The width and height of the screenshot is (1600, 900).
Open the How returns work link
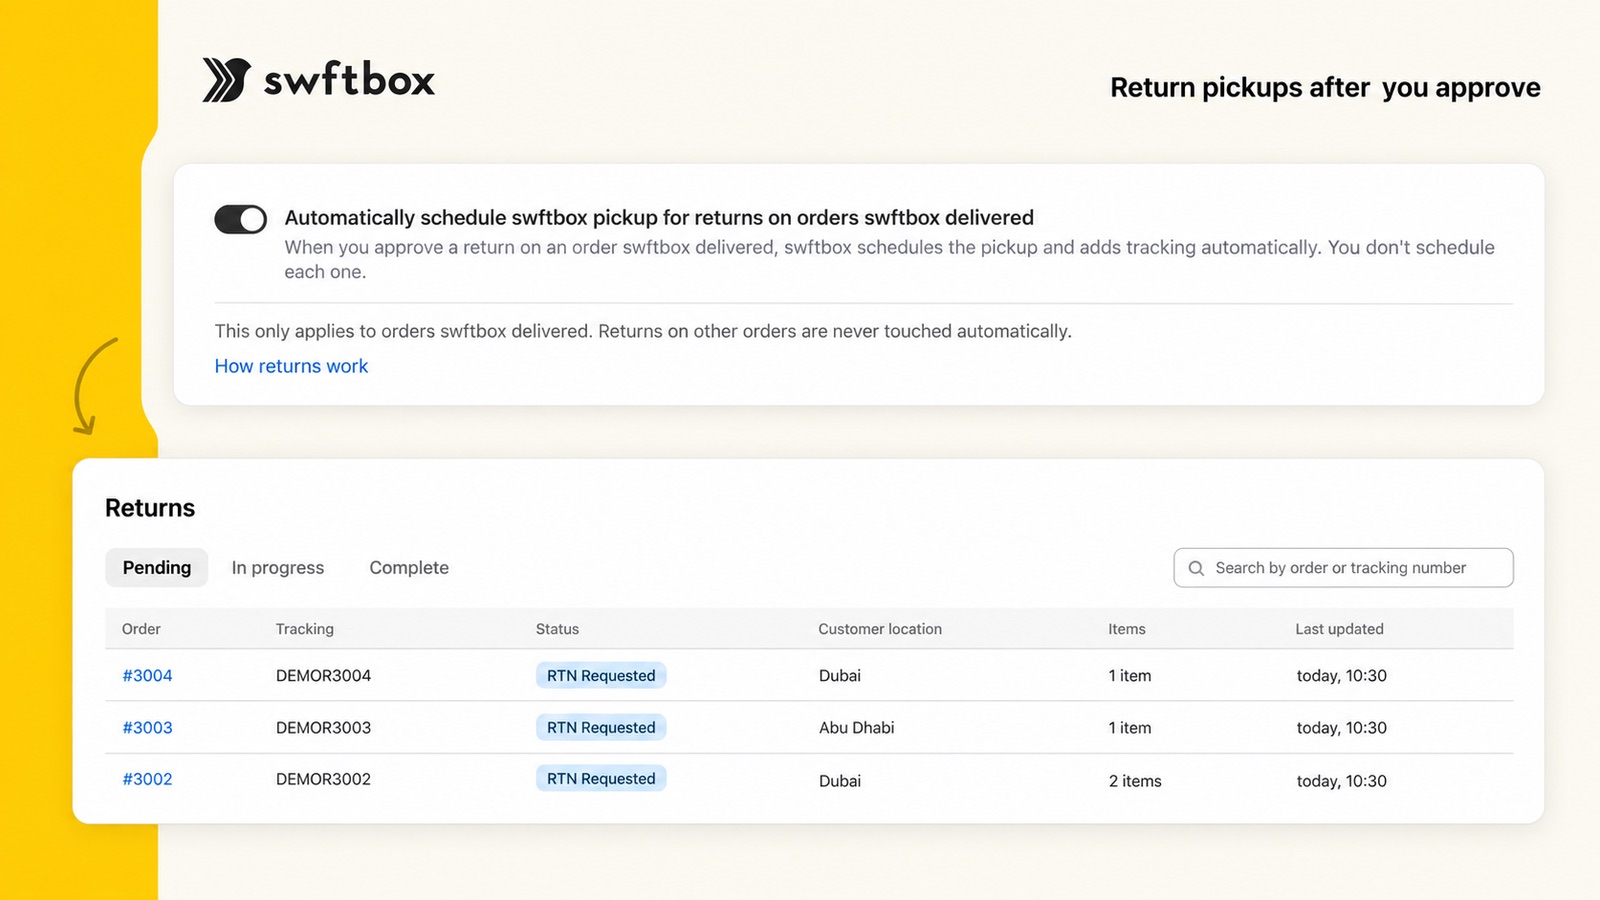click(x=291, y=366)
